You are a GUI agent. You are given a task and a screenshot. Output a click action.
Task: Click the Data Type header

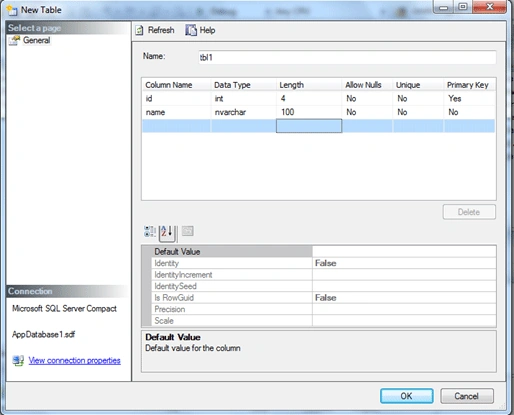tap(243, 85)
